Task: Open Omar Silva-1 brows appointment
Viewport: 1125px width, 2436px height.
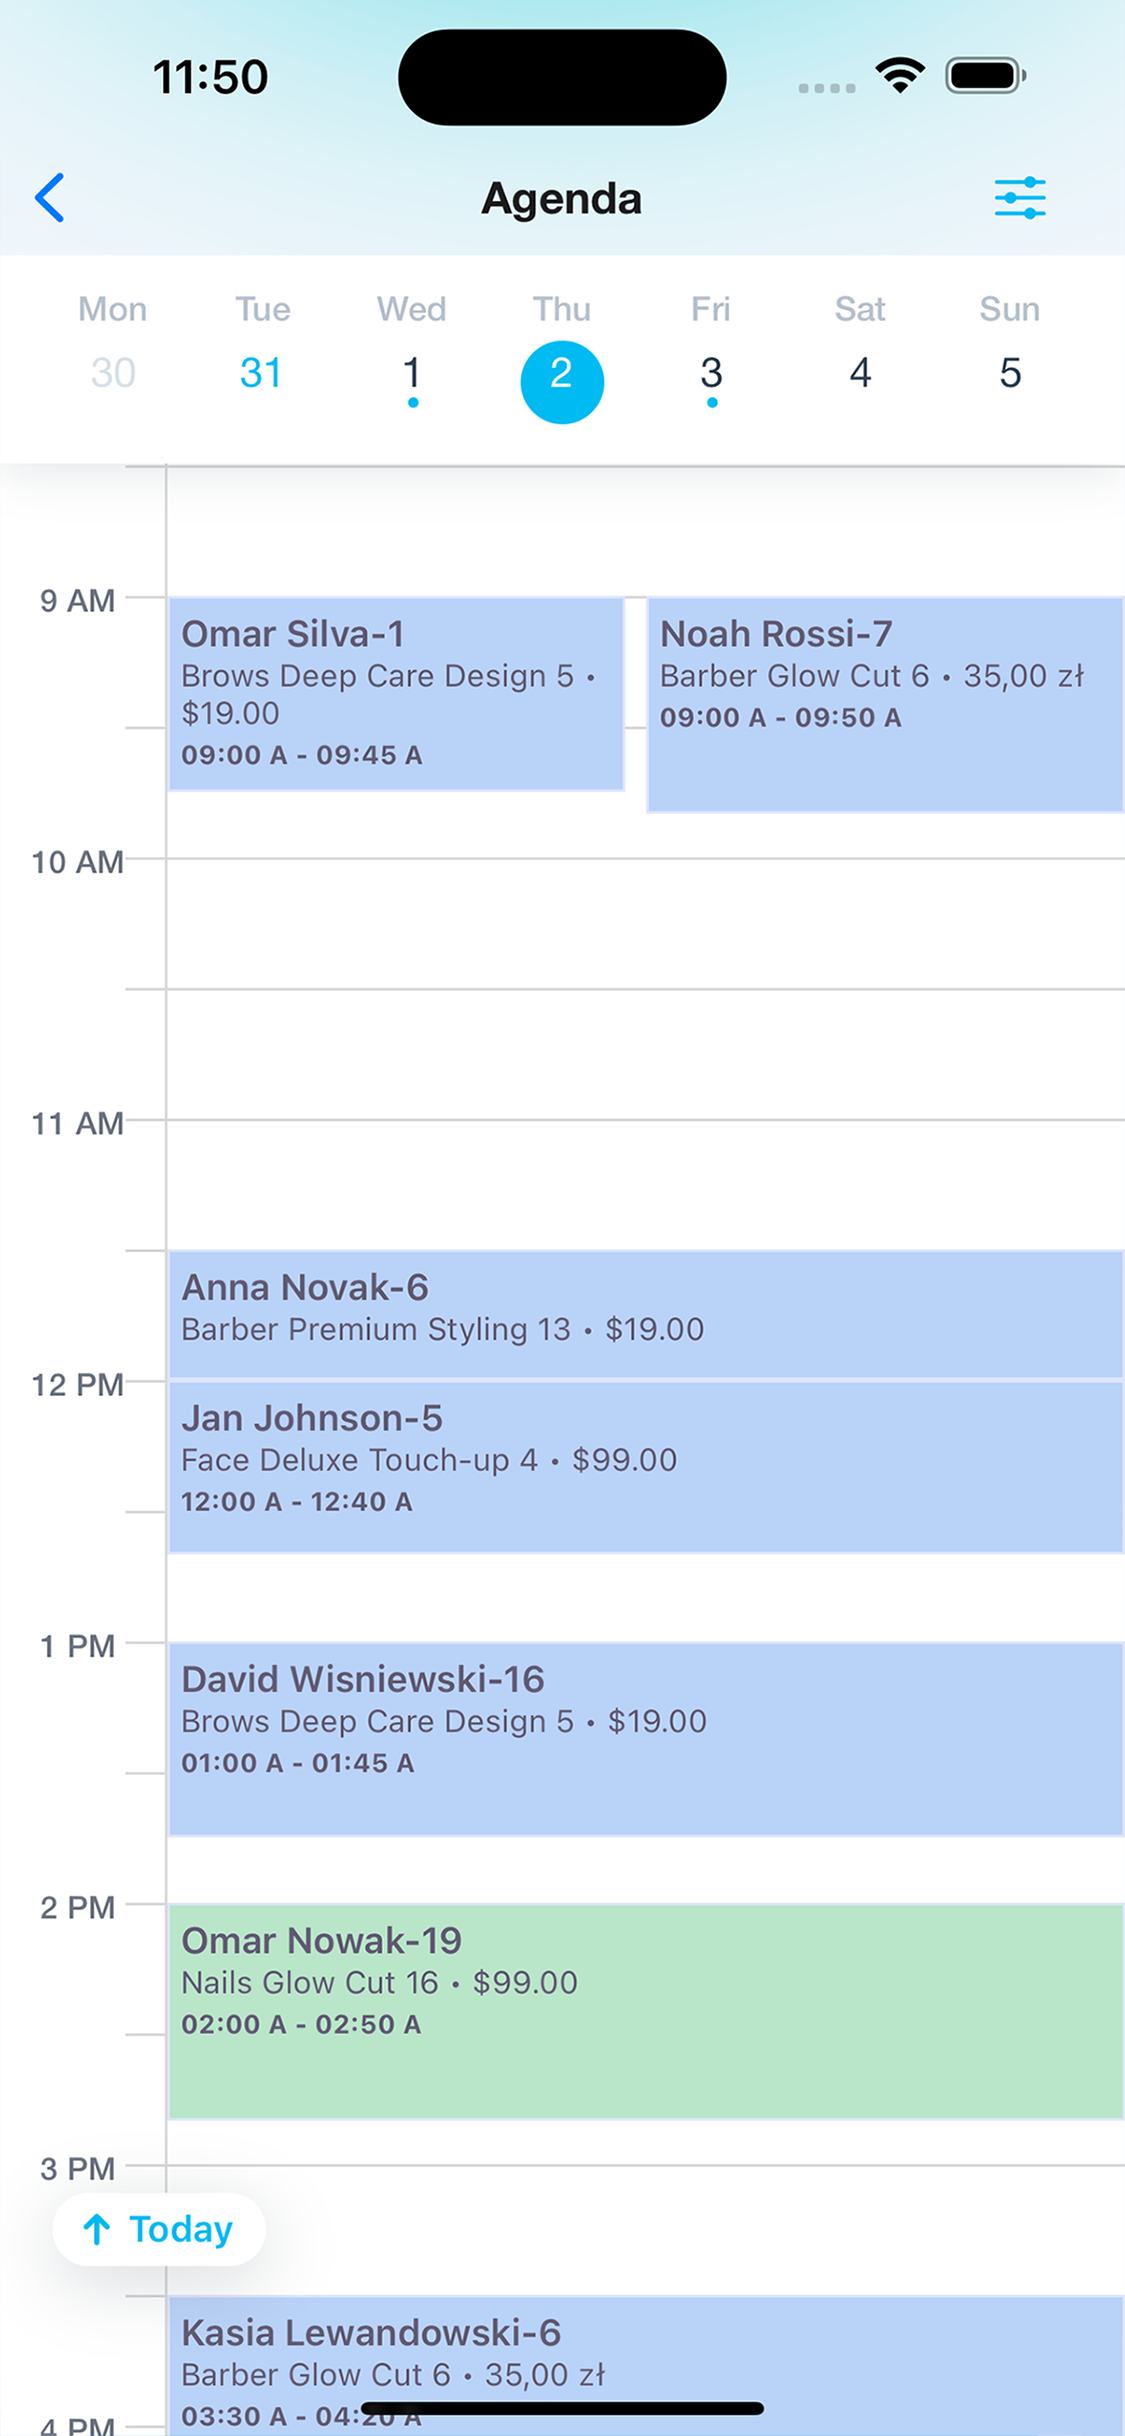Action: tap(397, 694)
